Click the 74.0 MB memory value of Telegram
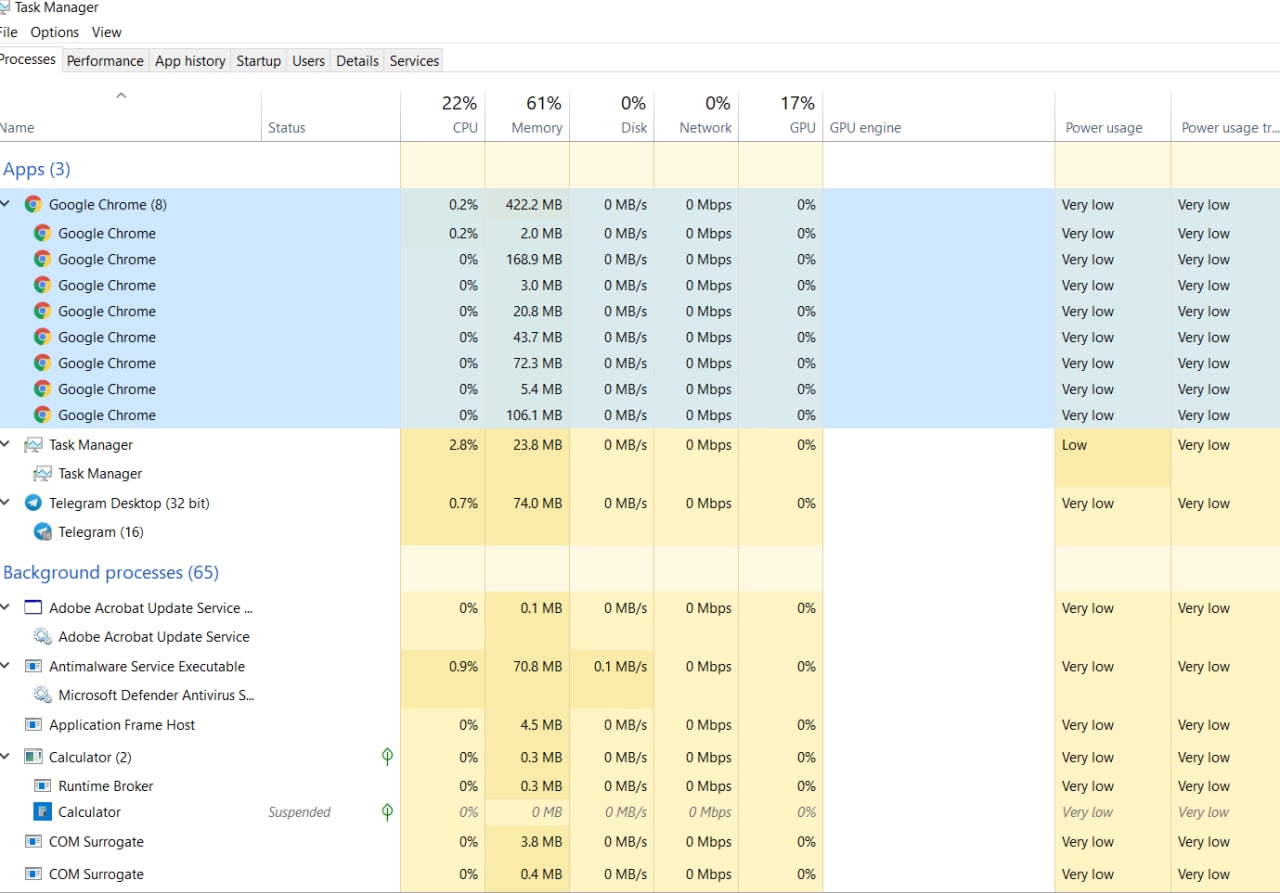This screenshot has width=1280, height=893. [538, 503]
